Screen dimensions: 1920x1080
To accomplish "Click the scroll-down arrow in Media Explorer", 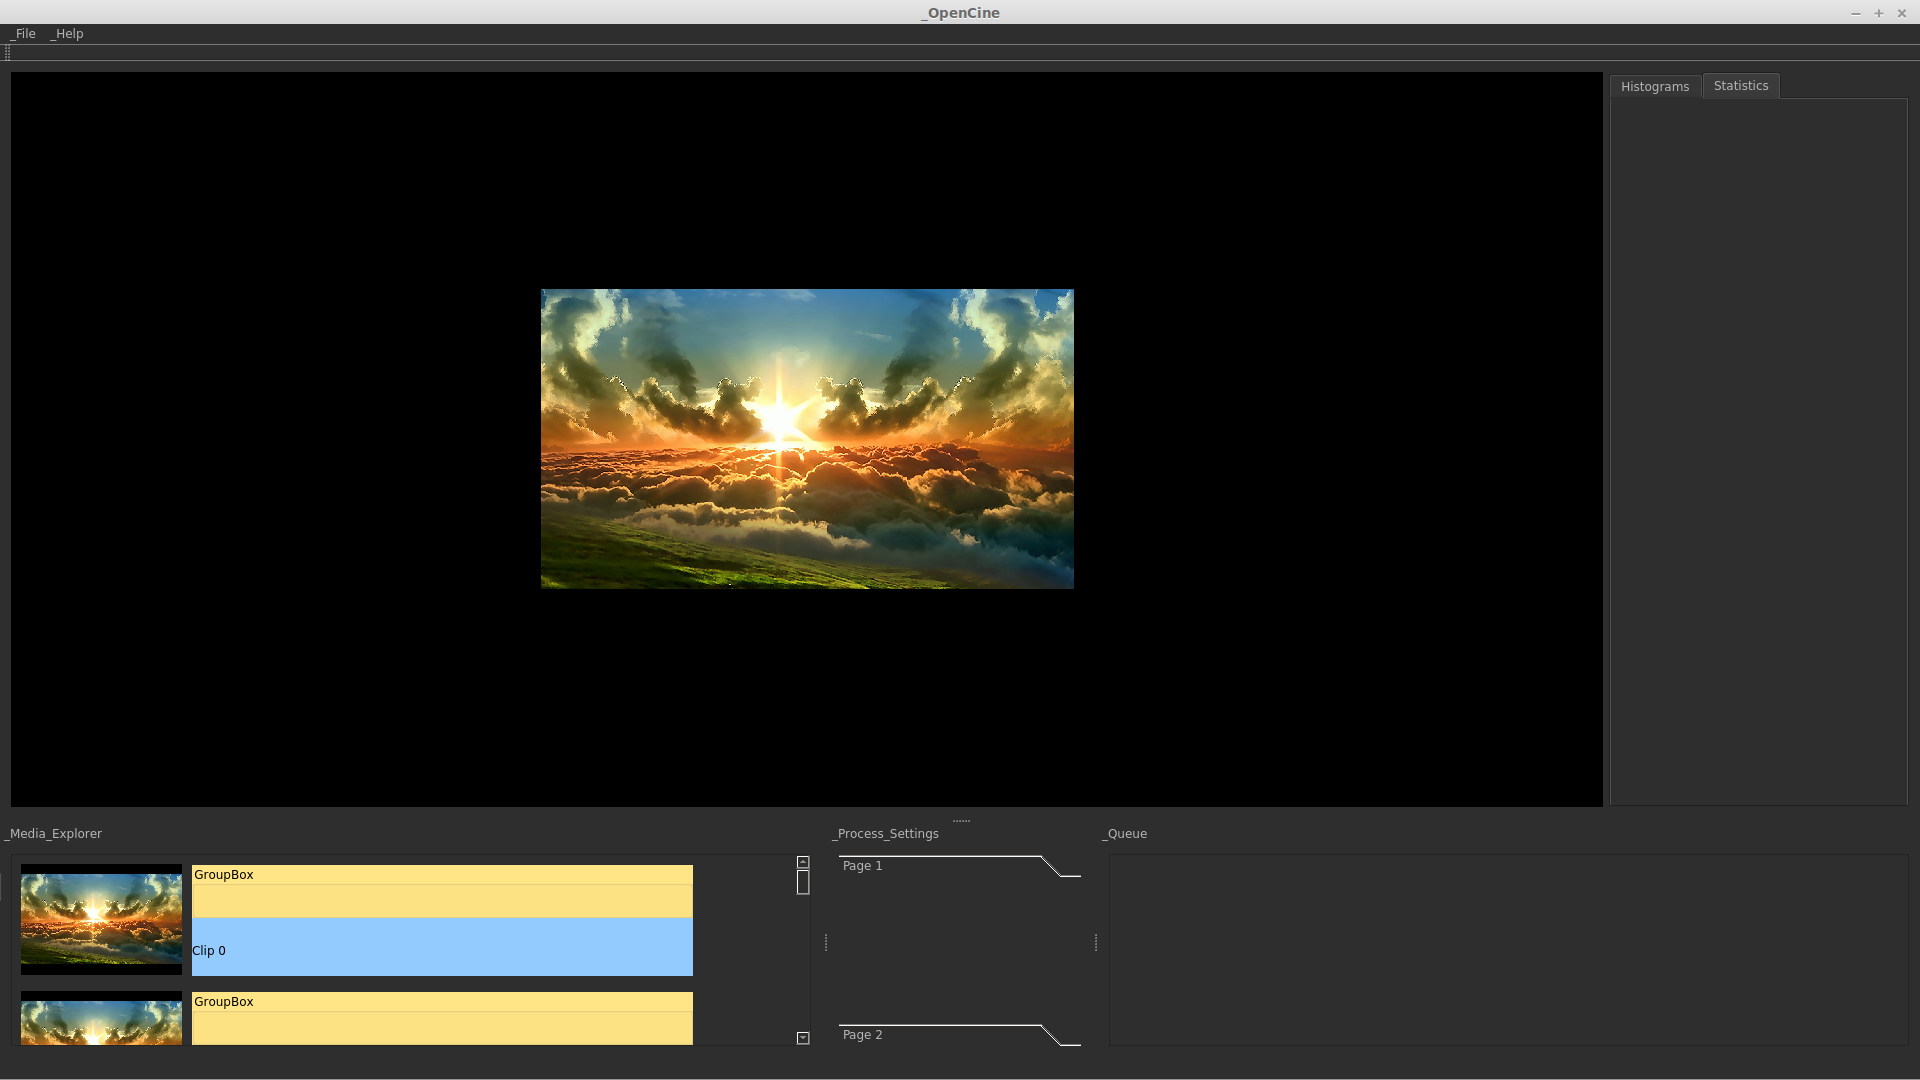I will (x=803, y=1038).
